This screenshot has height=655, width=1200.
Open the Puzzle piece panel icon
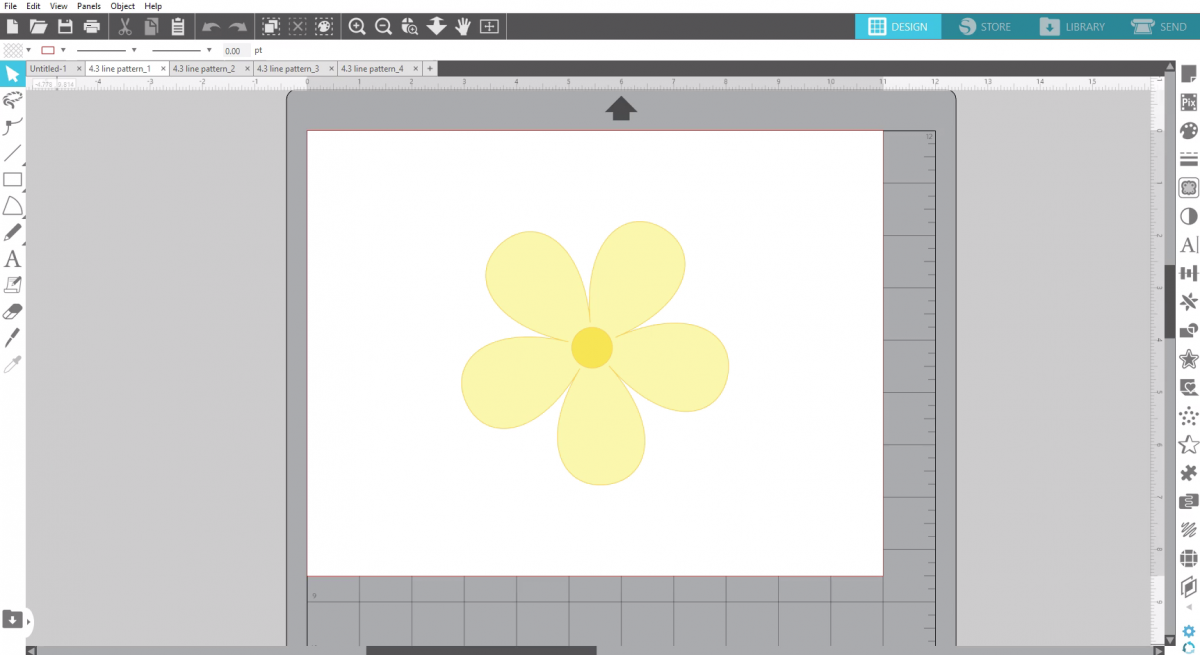[1188, 472]
